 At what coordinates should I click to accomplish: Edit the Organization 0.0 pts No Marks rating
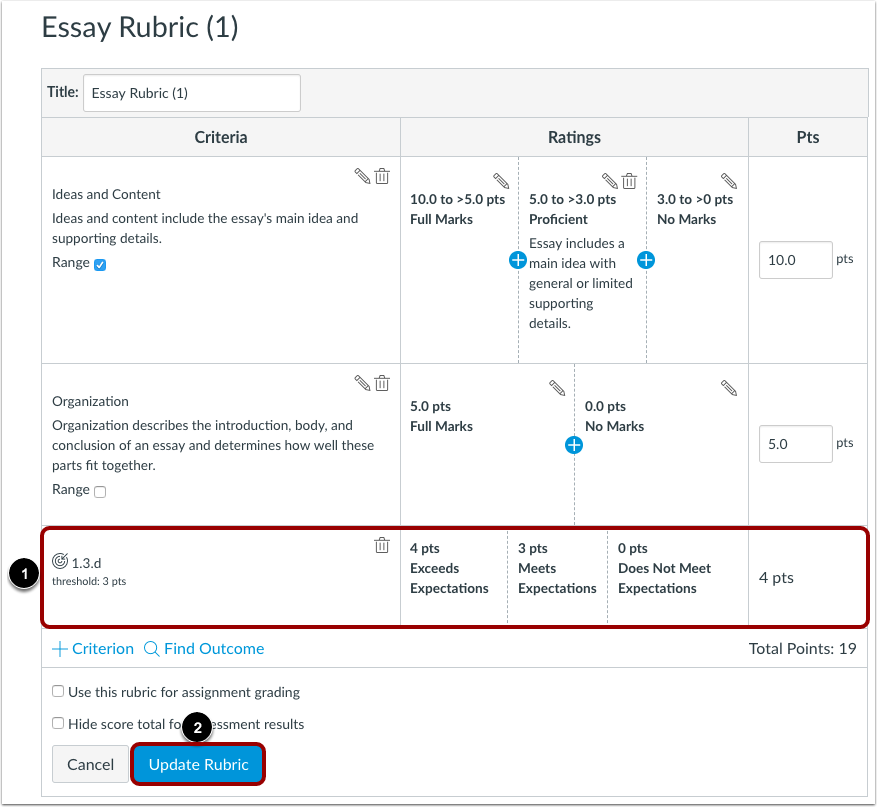729,387
